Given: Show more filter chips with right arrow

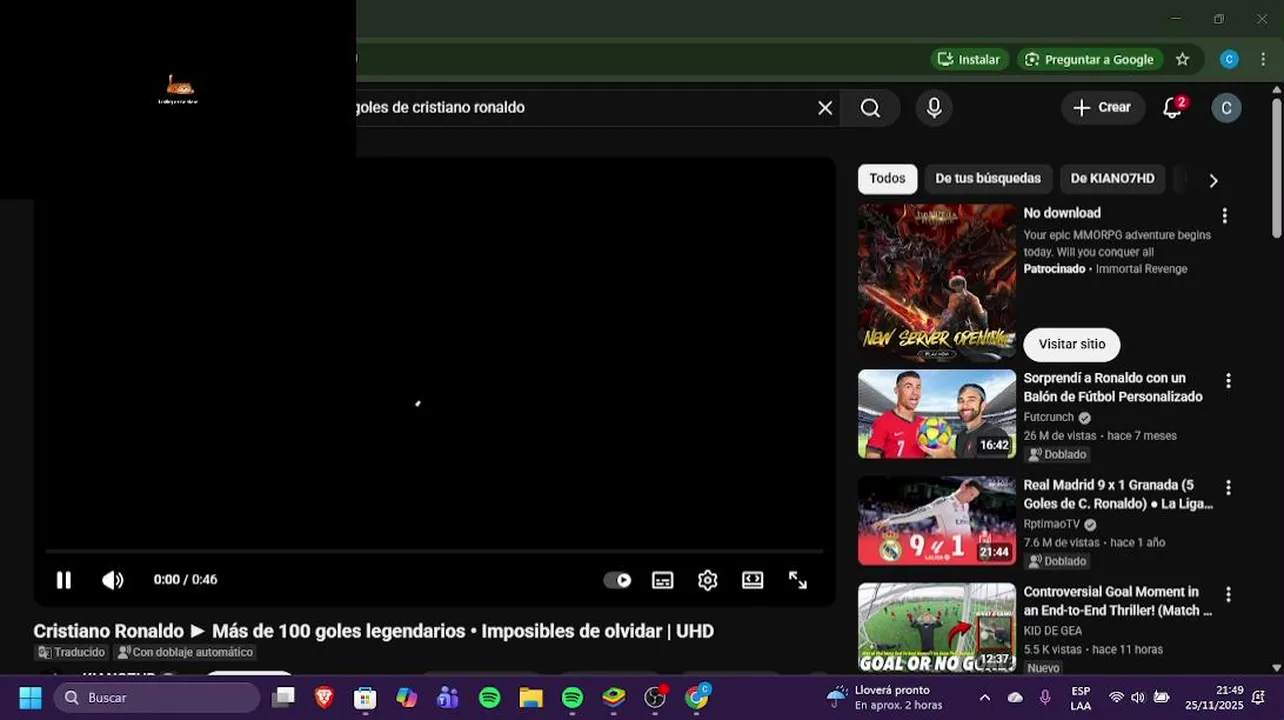Looking at the screenshot, I should (x=1213, y=180).
